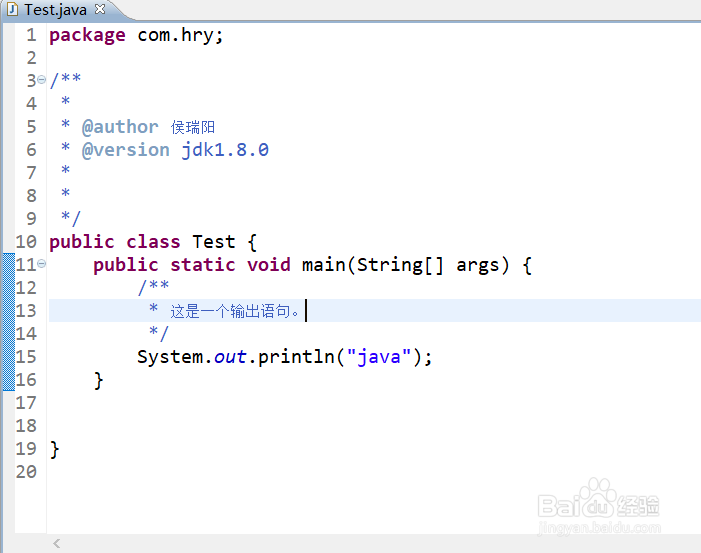The height and width of the screenshot is (553, 701).
Task: Click line number 15 in the gutter
Action: coord(26,357)
